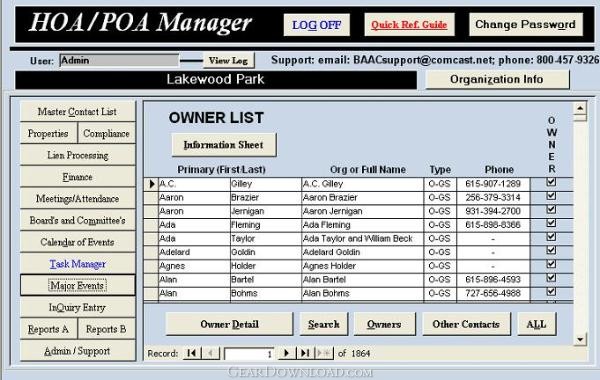
Task: Open Lien Processing
Action: pos(78,155)
